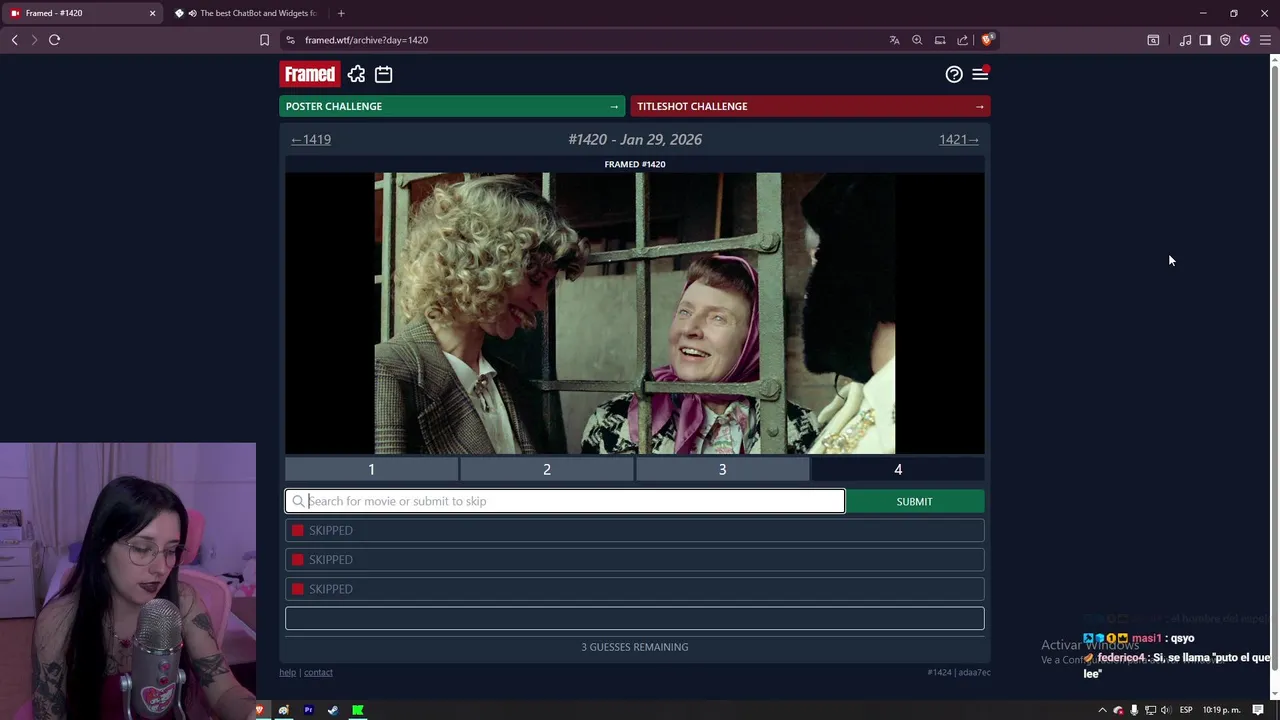Click the first SKIPPED guess row
Viewport: 1280px width, 720px height.
click(635, 530)
